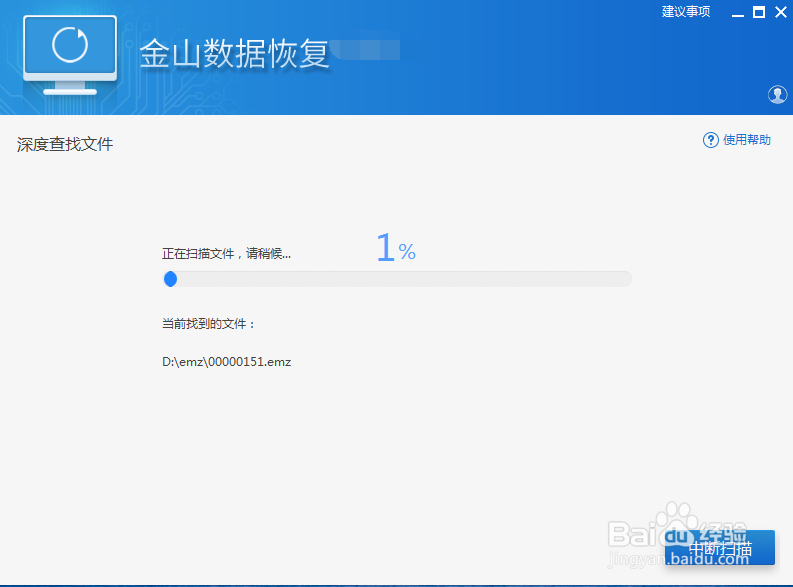This screenshot has height=587, width=793.
Task: Click the help question mark icon
Action: click(711, 140)
